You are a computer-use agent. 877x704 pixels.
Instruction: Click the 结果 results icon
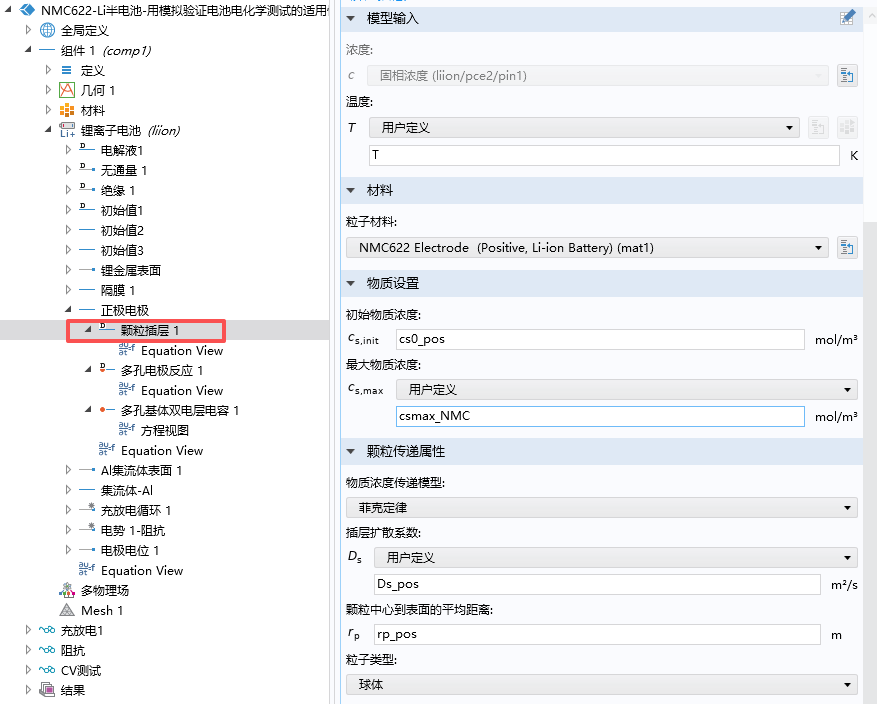tap(47, 690)
